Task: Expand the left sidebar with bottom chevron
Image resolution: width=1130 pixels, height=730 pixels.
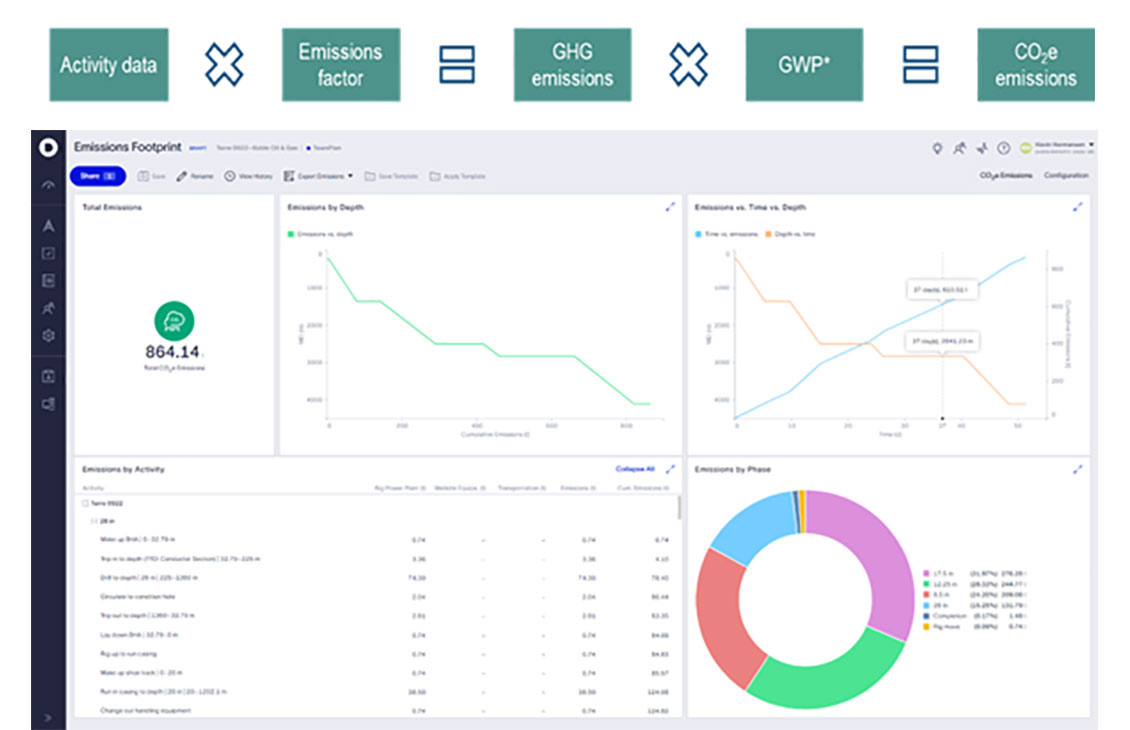Action: (48, 717)
